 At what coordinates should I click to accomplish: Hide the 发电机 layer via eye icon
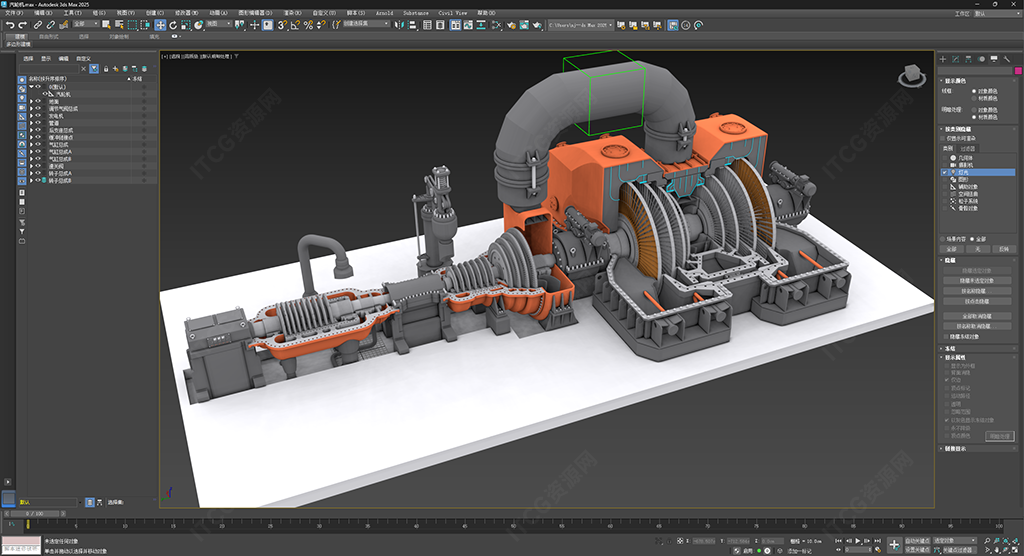pos(37,115)
